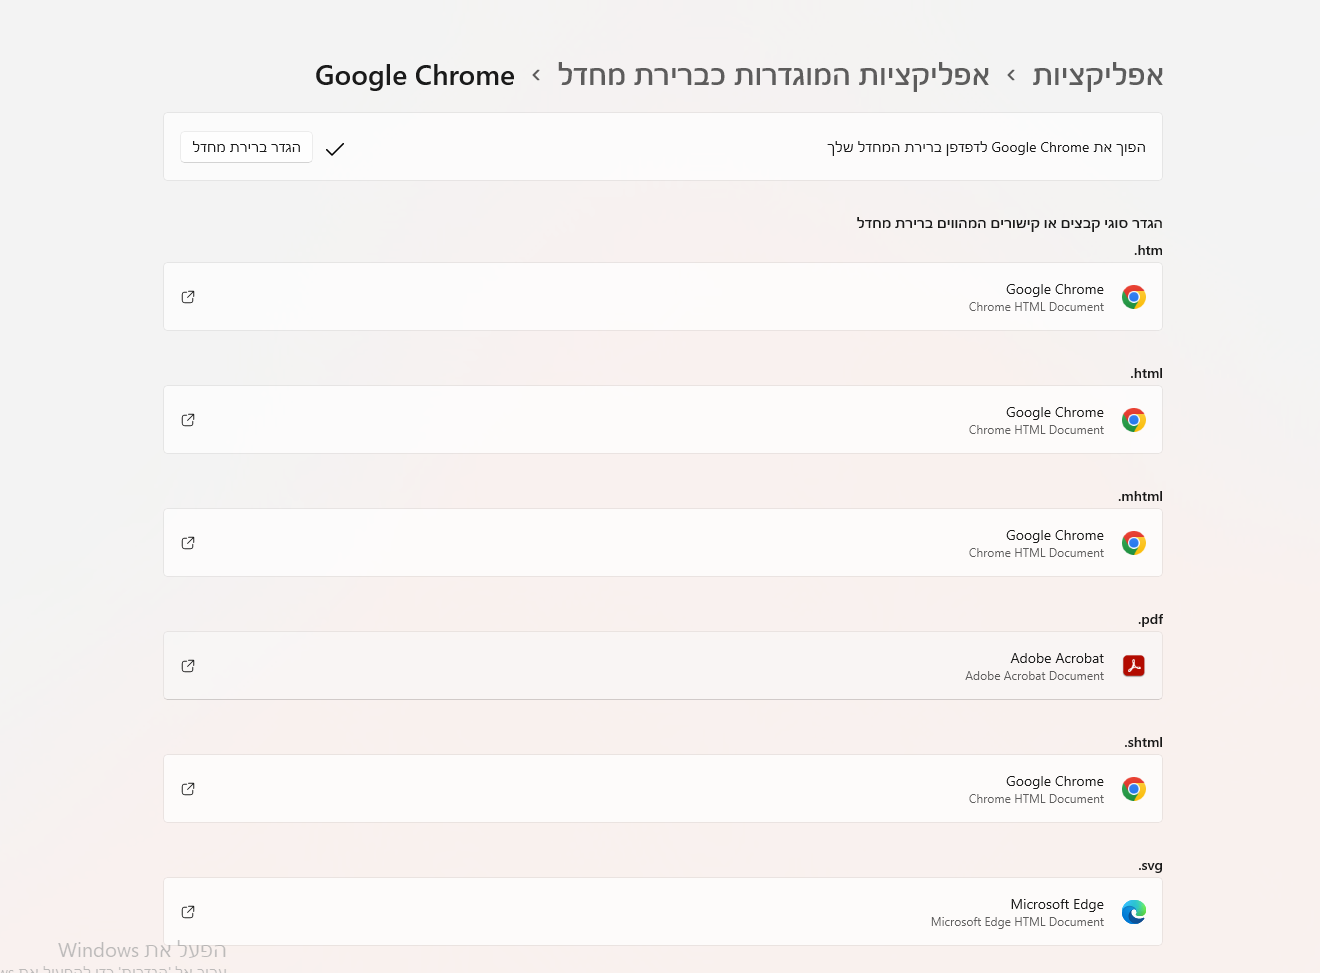Change the default app for .mhtml
This screenshot has height=973, width=1320.
[663, 543]
